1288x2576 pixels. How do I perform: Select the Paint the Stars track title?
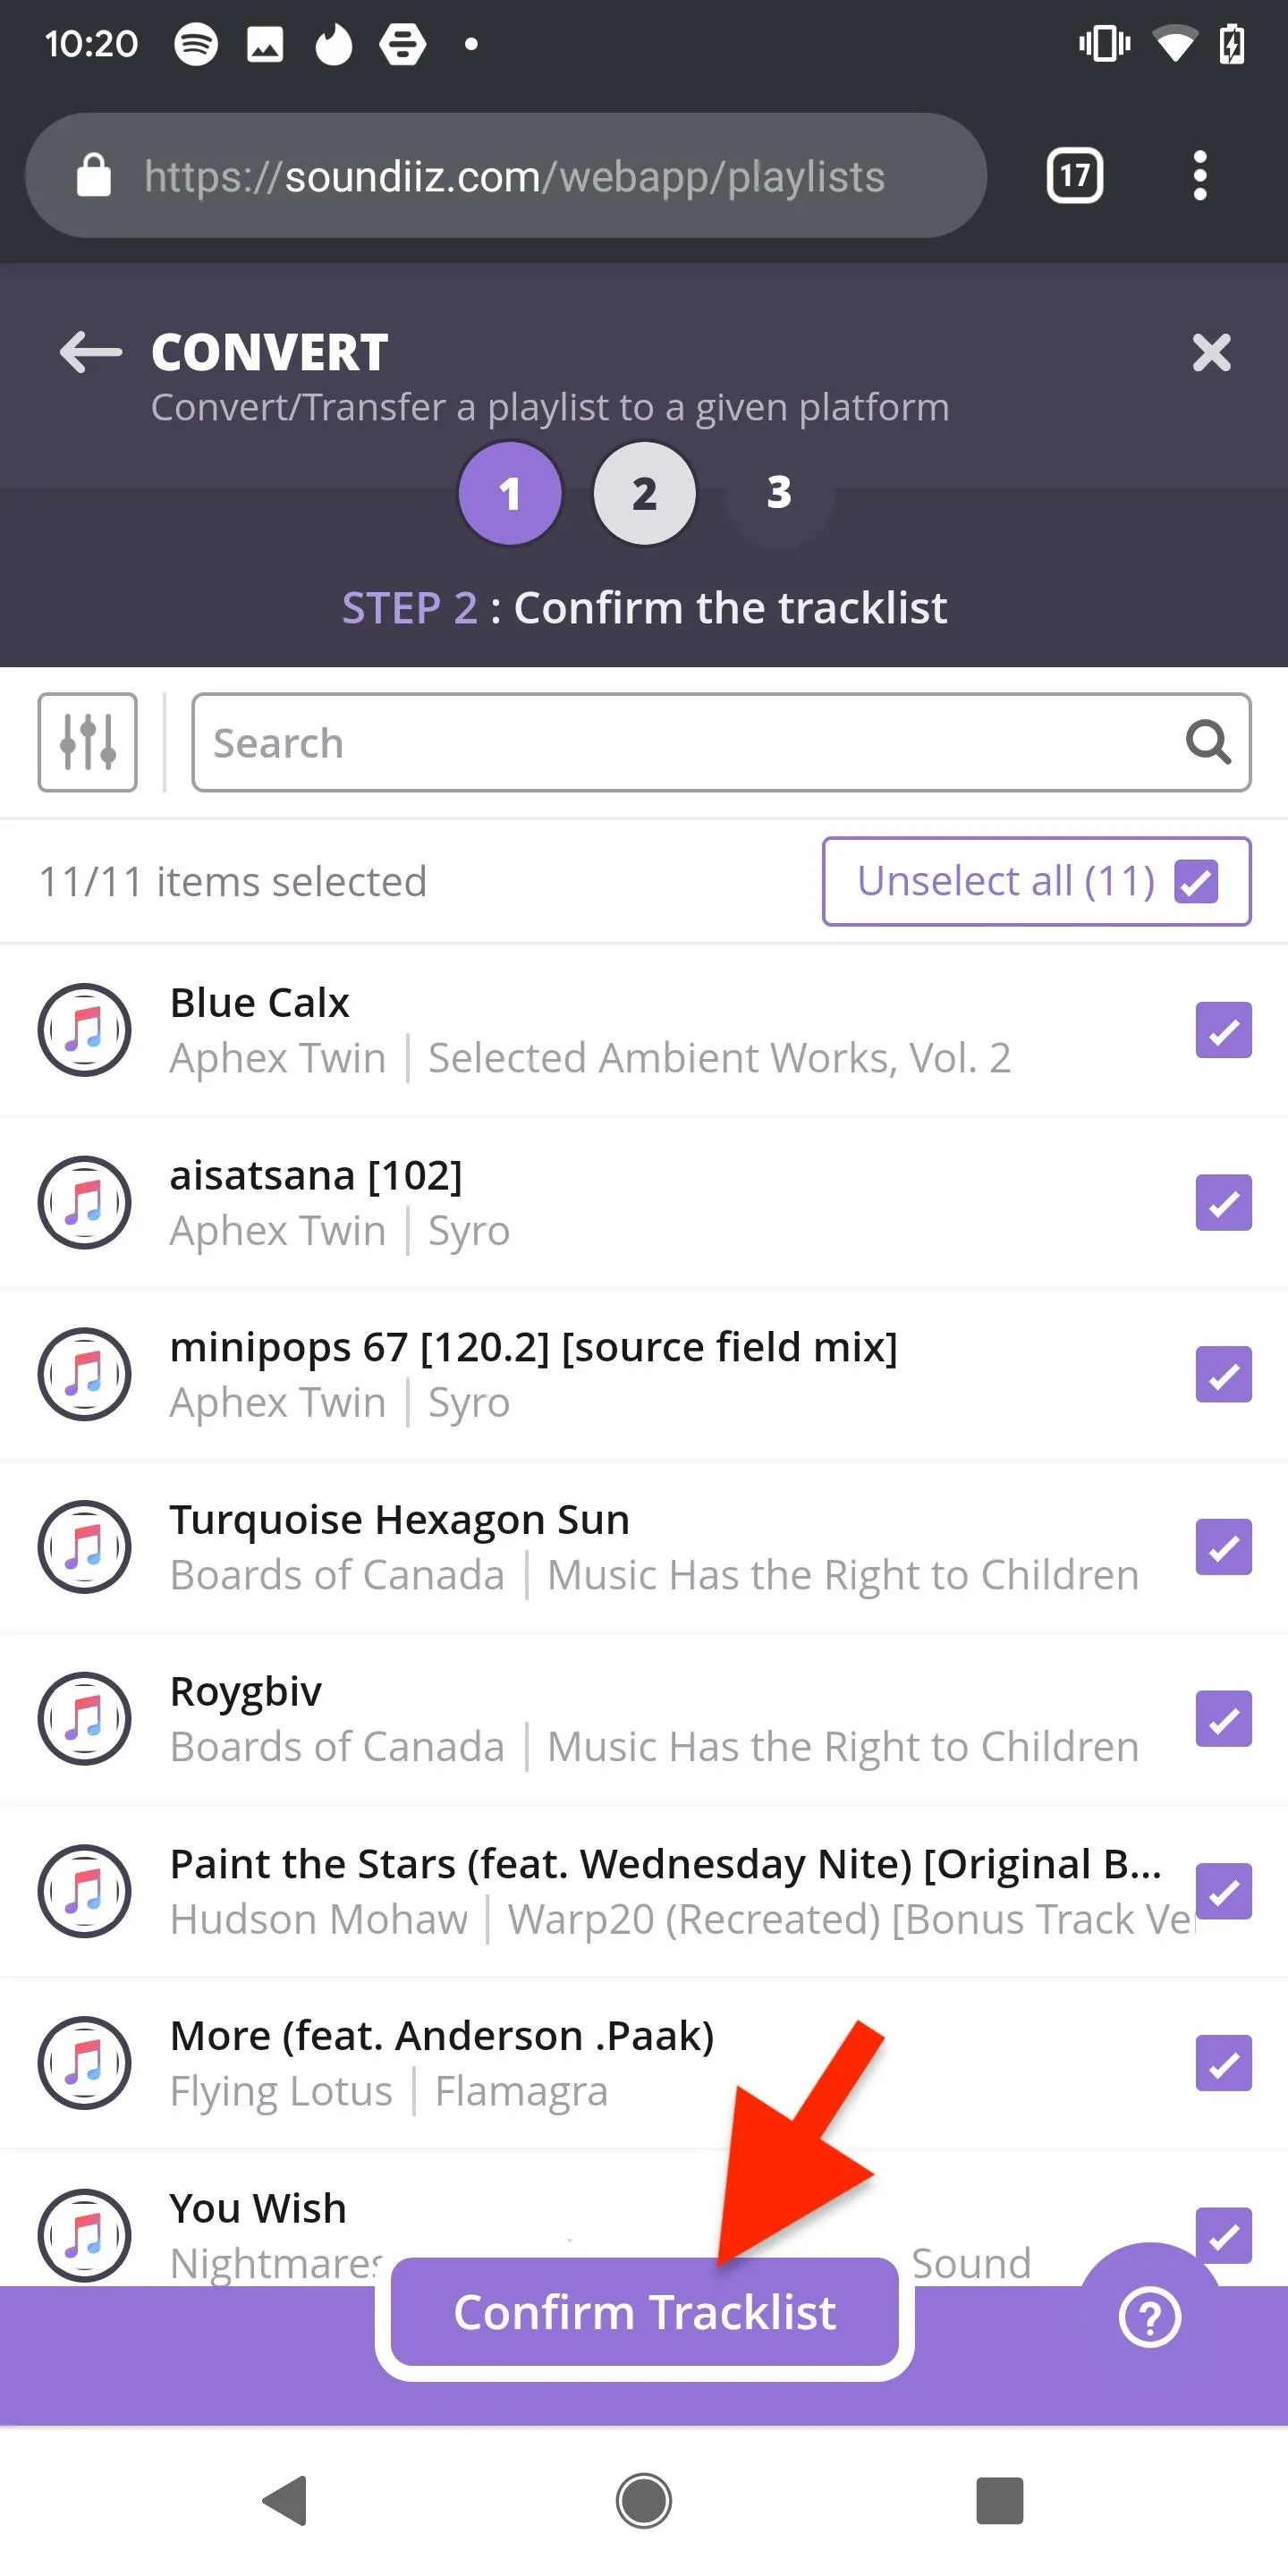tap(665, 1864)
